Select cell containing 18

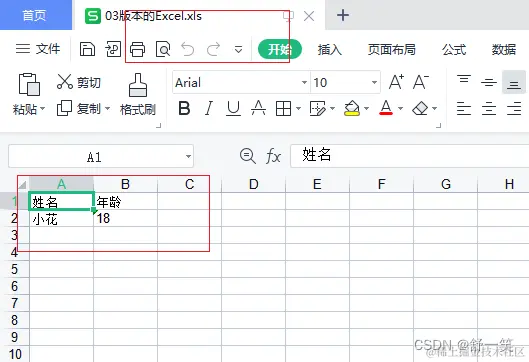tap(126, 219)
